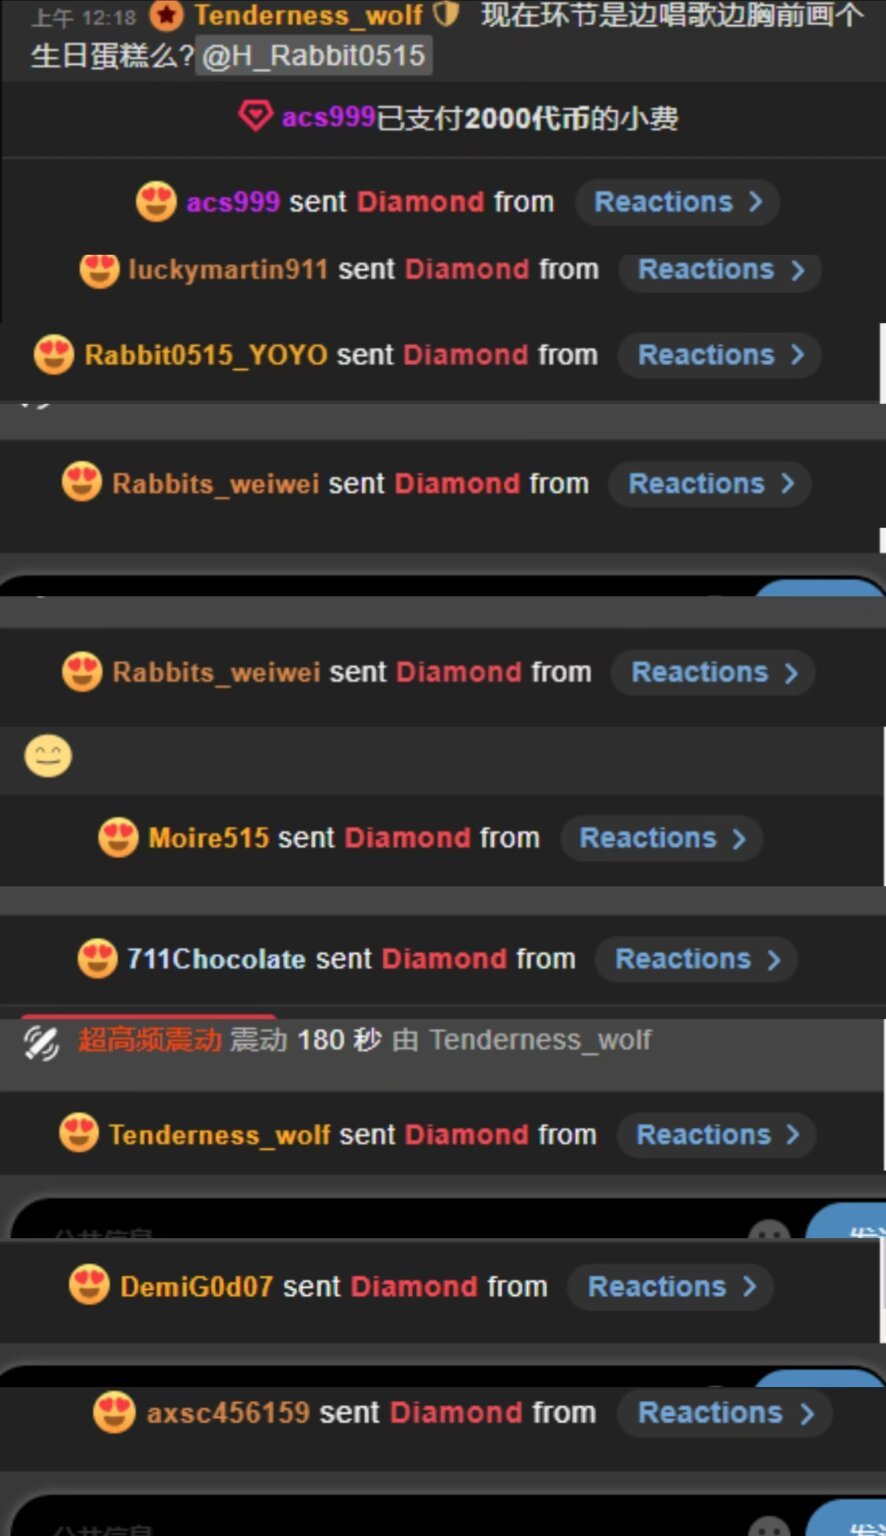Image resolution: width=886 pixels, height=1536 pixels.
Task: Click heart-eyes emoji next to 711Chocolate
Action: pos(97,959)
